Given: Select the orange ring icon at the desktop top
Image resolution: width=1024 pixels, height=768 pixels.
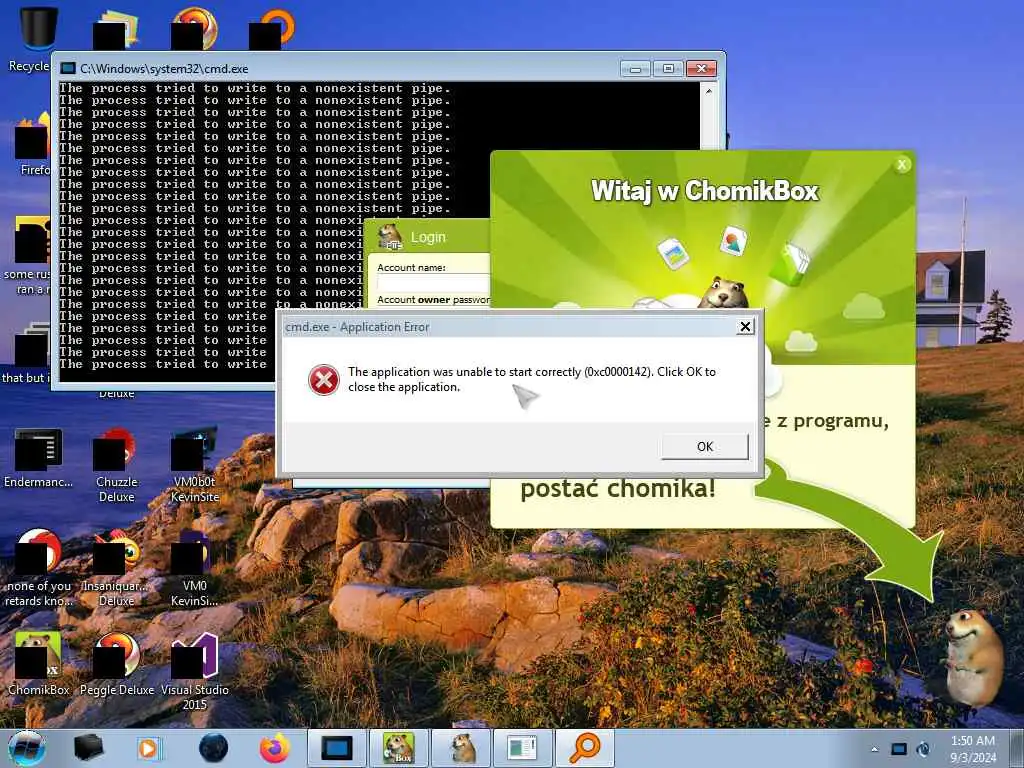Looking at the screenshot, I should tap(272, 29).
